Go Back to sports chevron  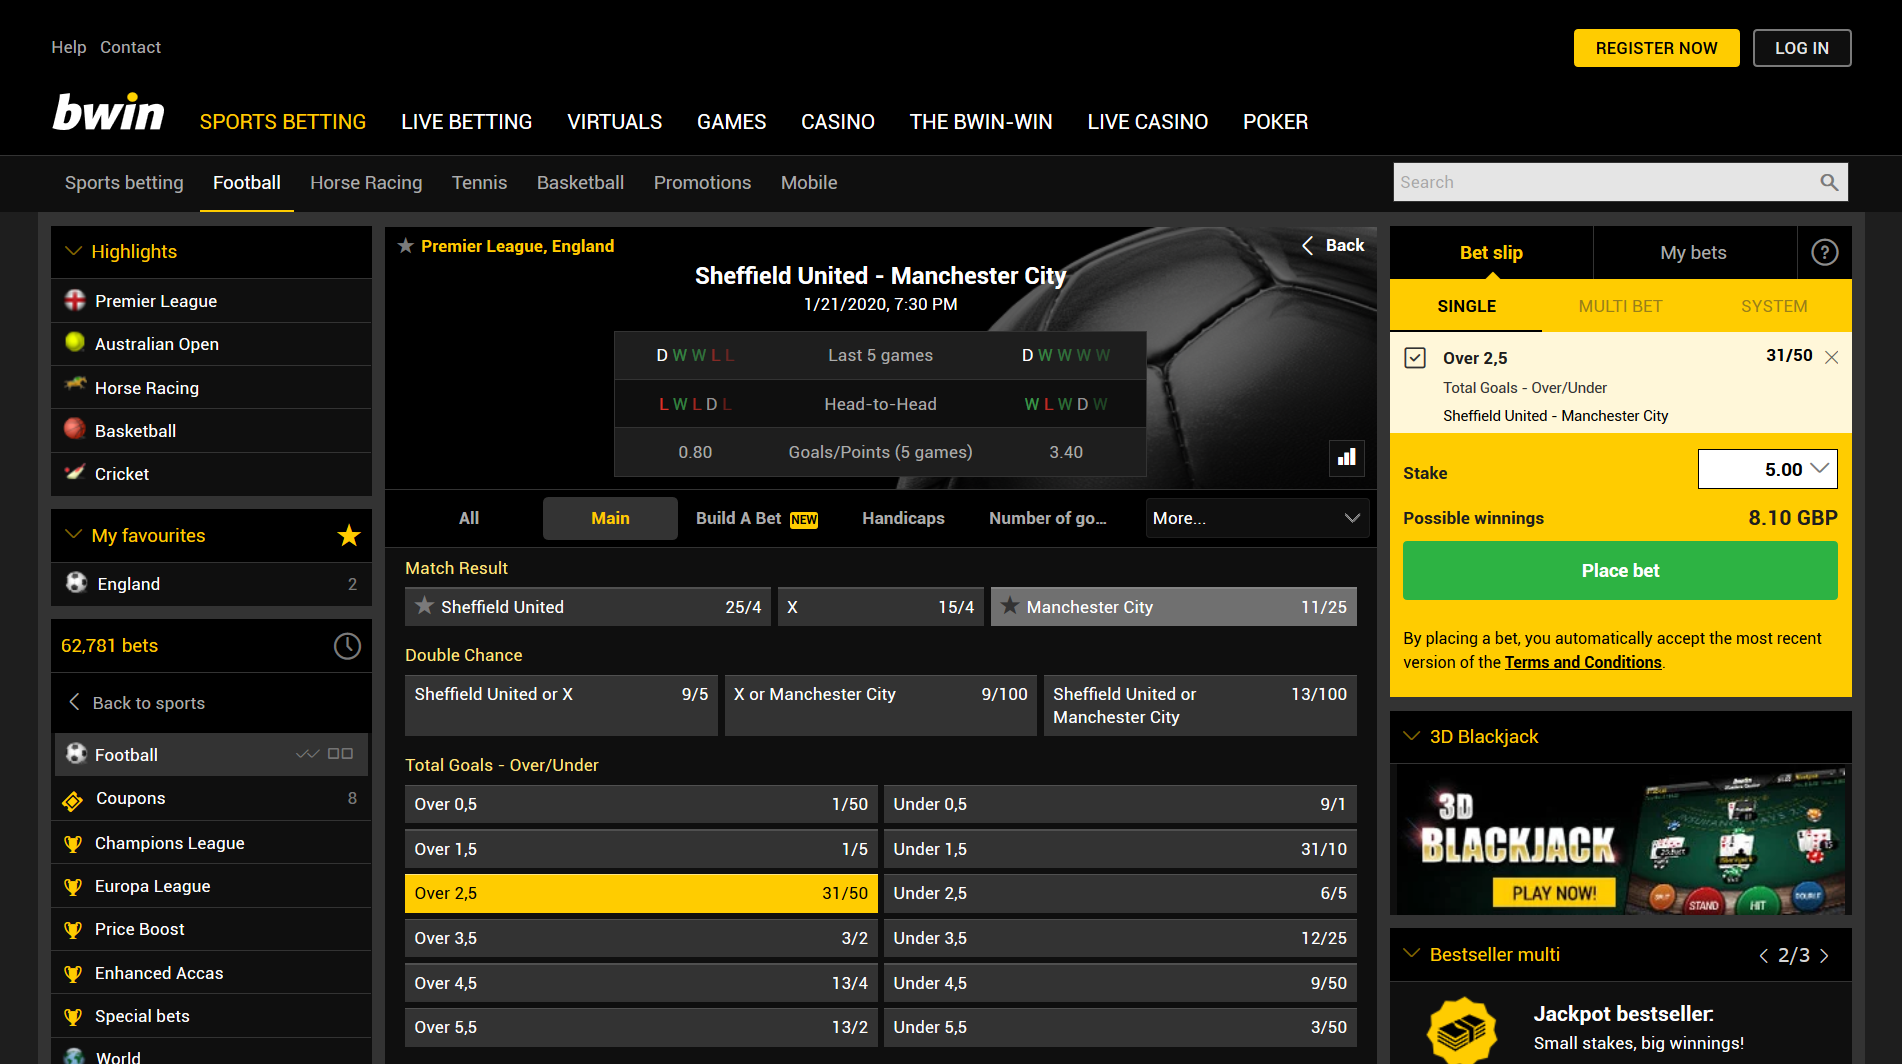pos(74,702)
